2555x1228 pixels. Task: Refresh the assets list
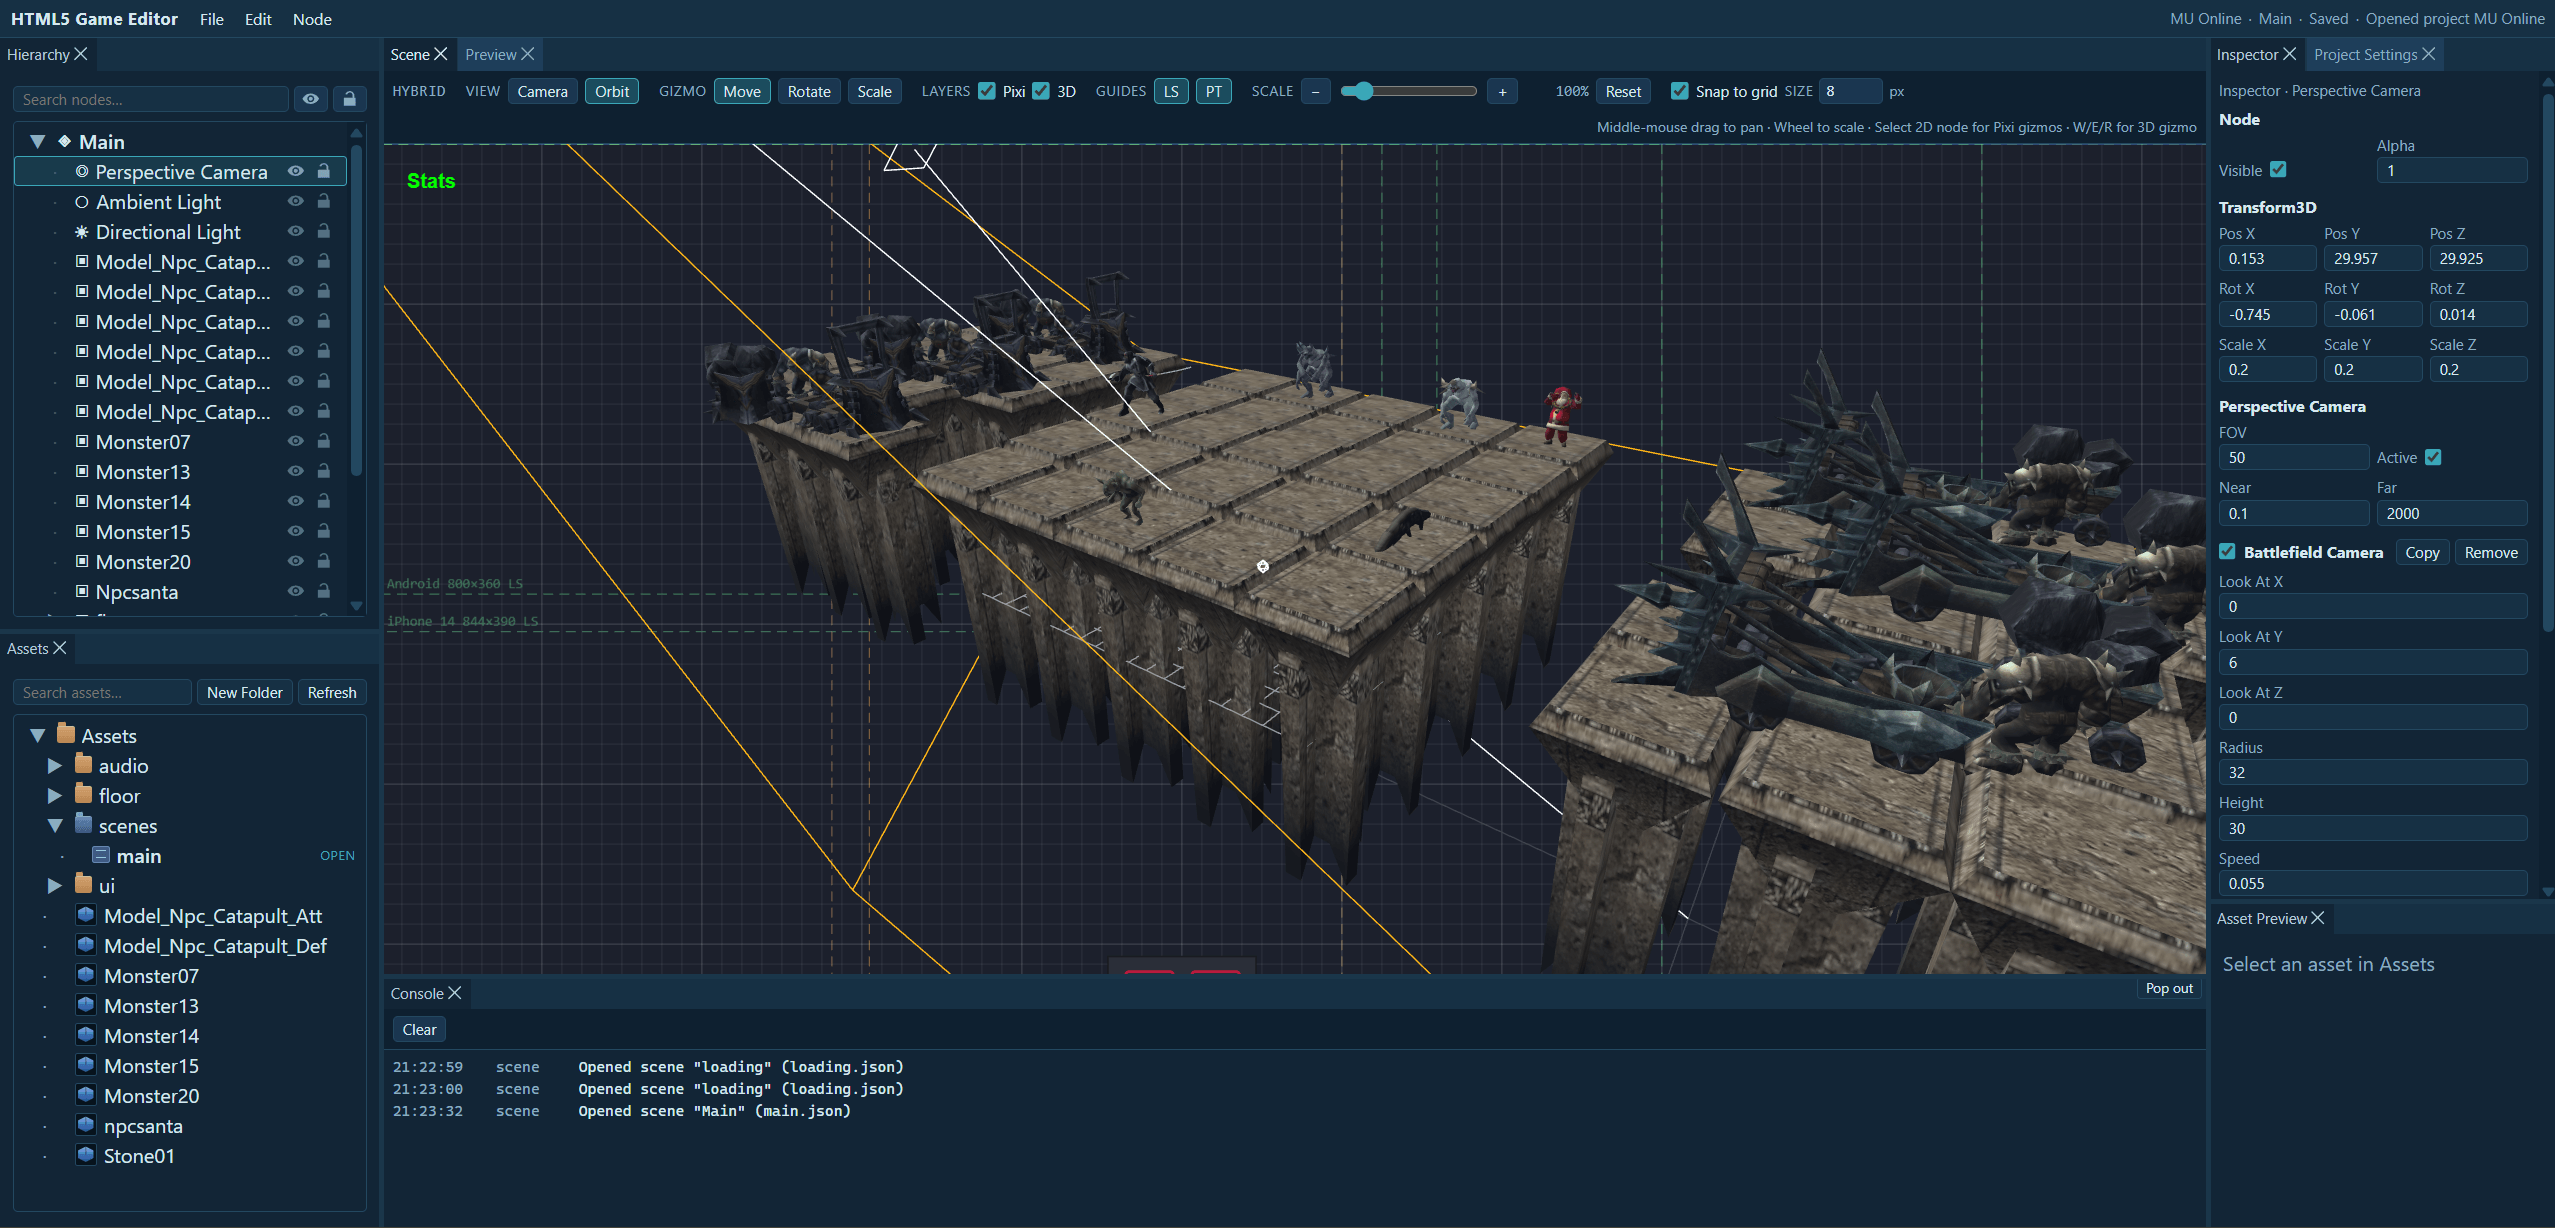point(332,692)
